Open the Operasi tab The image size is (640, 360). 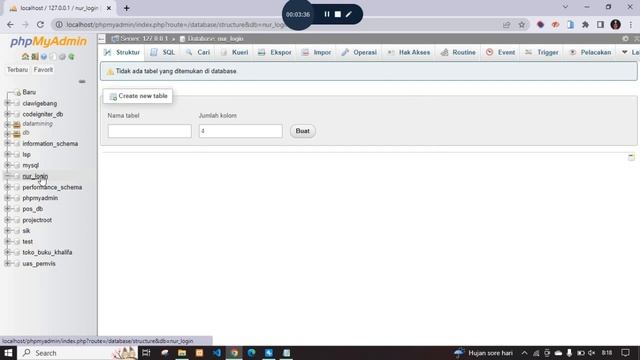pyautogui.click(x=359, y=52)
